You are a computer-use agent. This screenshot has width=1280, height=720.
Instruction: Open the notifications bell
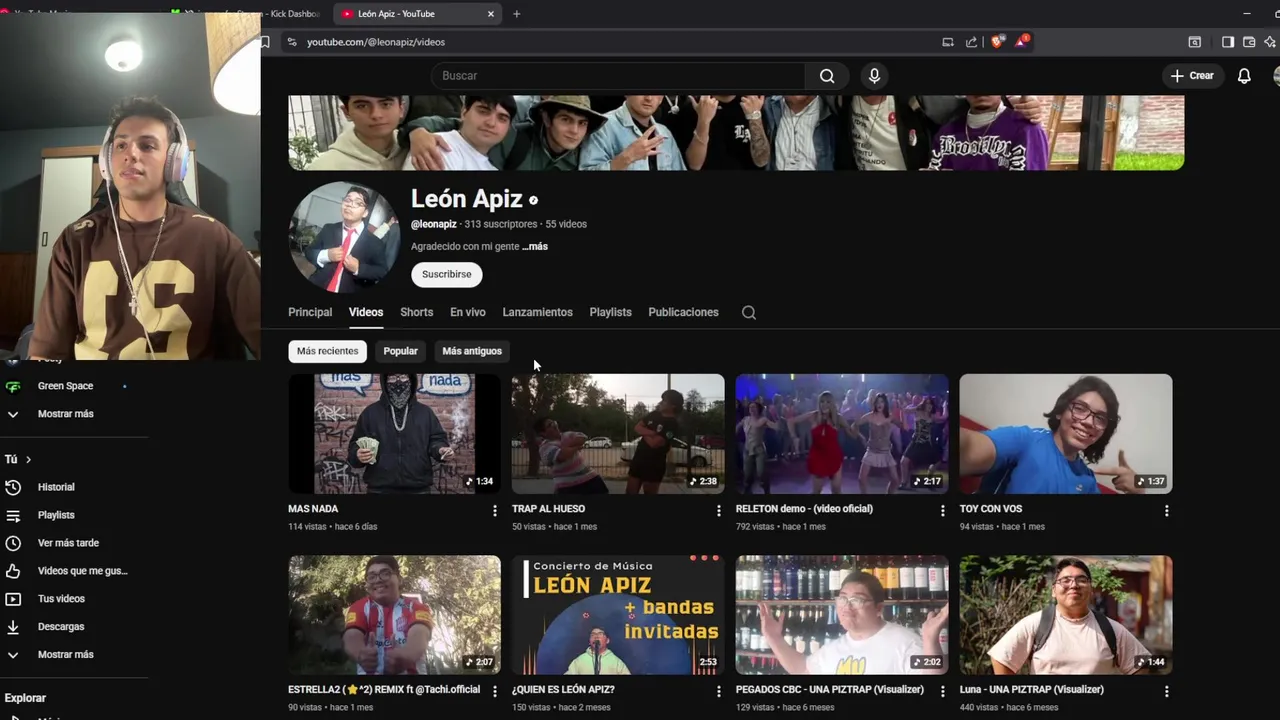point(1244,76)
